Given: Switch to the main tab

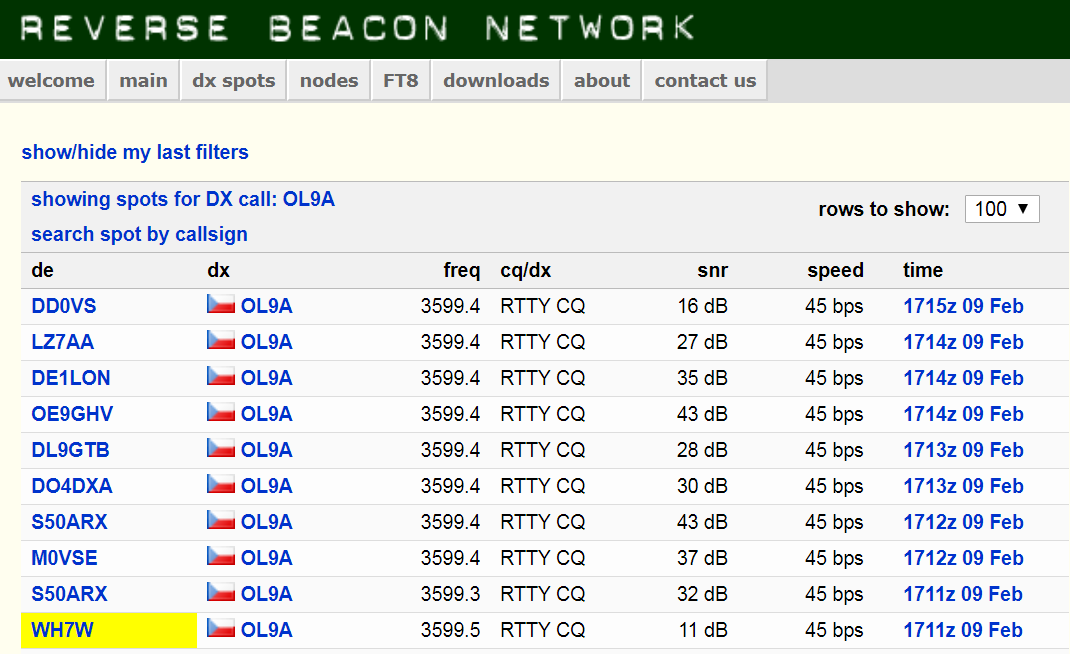Looking at the screenshot, I should pyautogui.click(x=143, y=81).
